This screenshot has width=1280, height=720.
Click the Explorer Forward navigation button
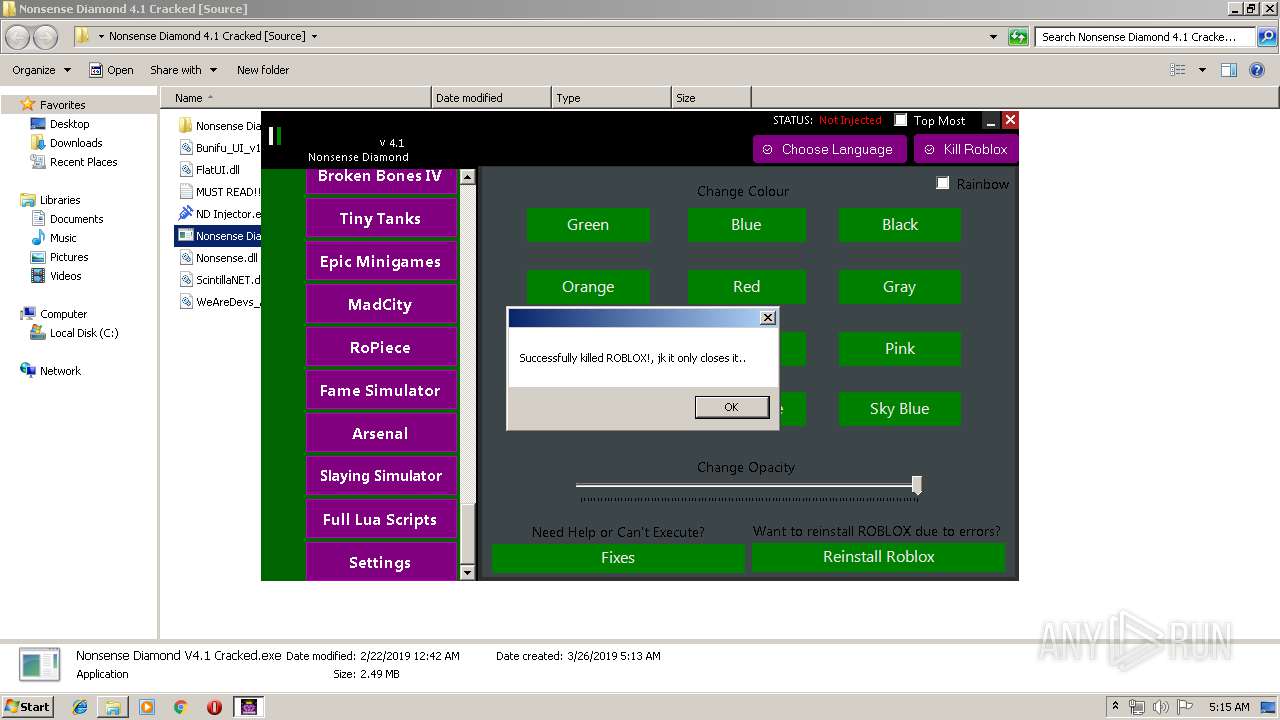[x=45, y=37]
